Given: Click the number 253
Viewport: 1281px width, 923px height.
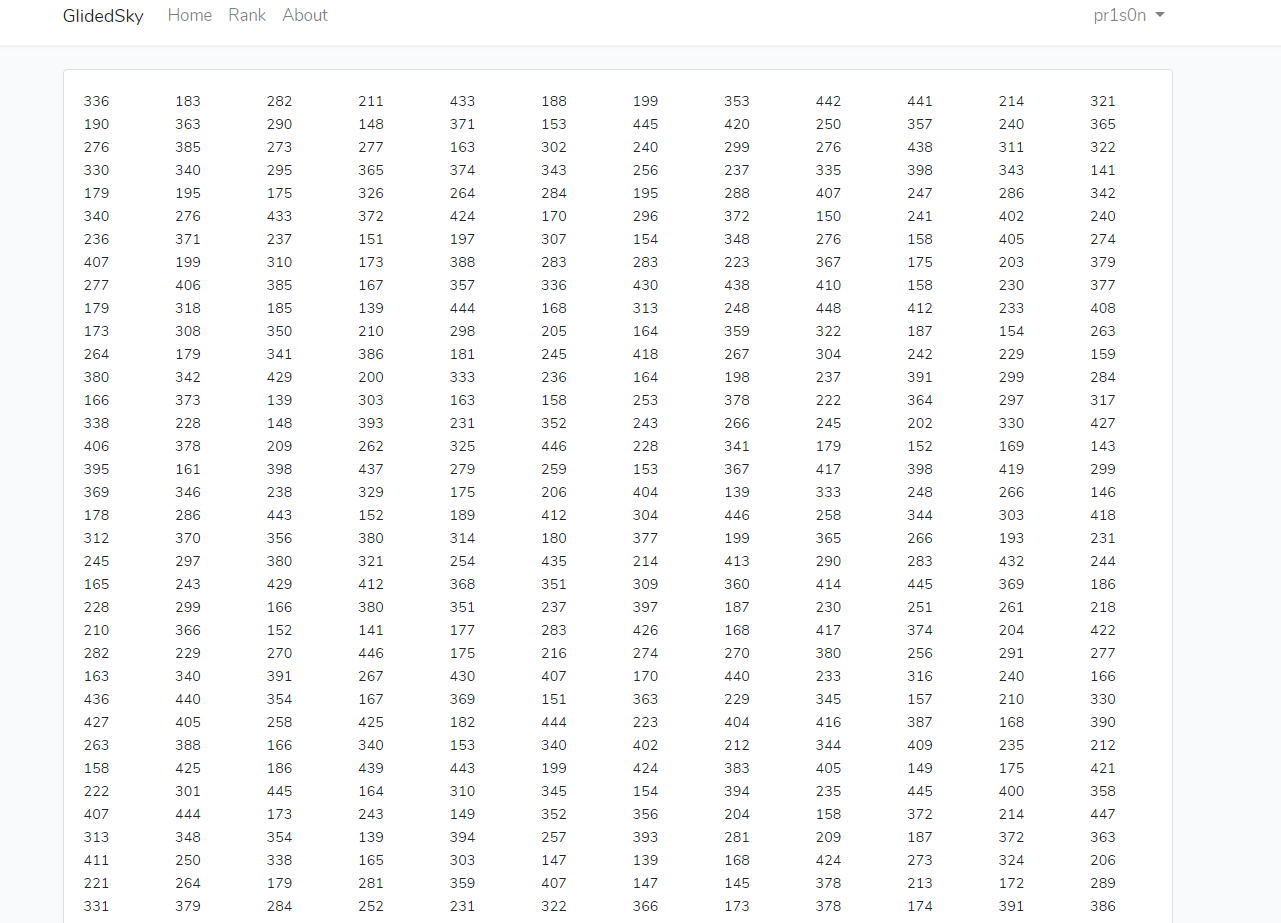Looking at the screenshot, I should [x=646, y=400].
